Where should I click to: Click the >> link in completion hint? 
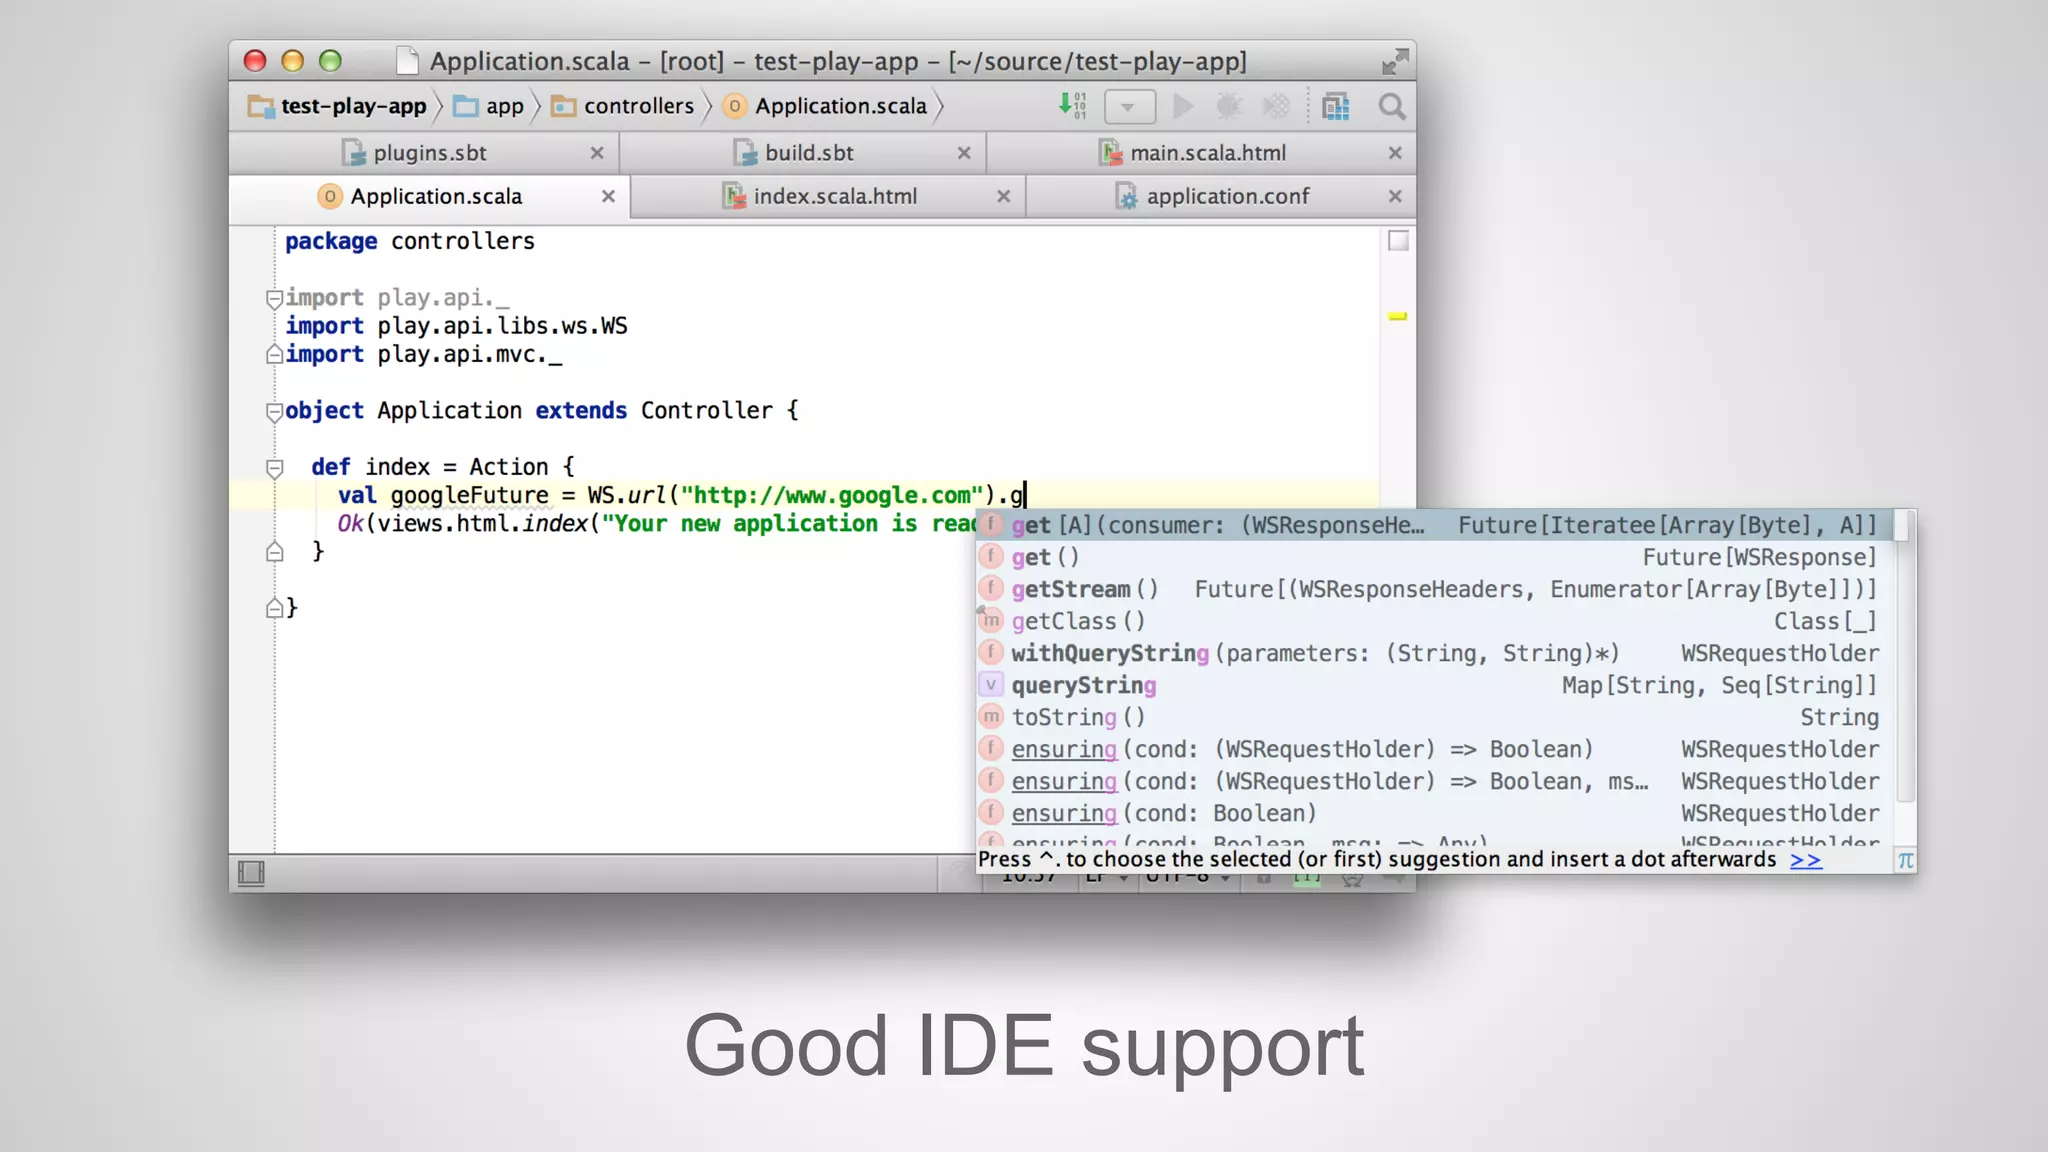[1805, 860]
